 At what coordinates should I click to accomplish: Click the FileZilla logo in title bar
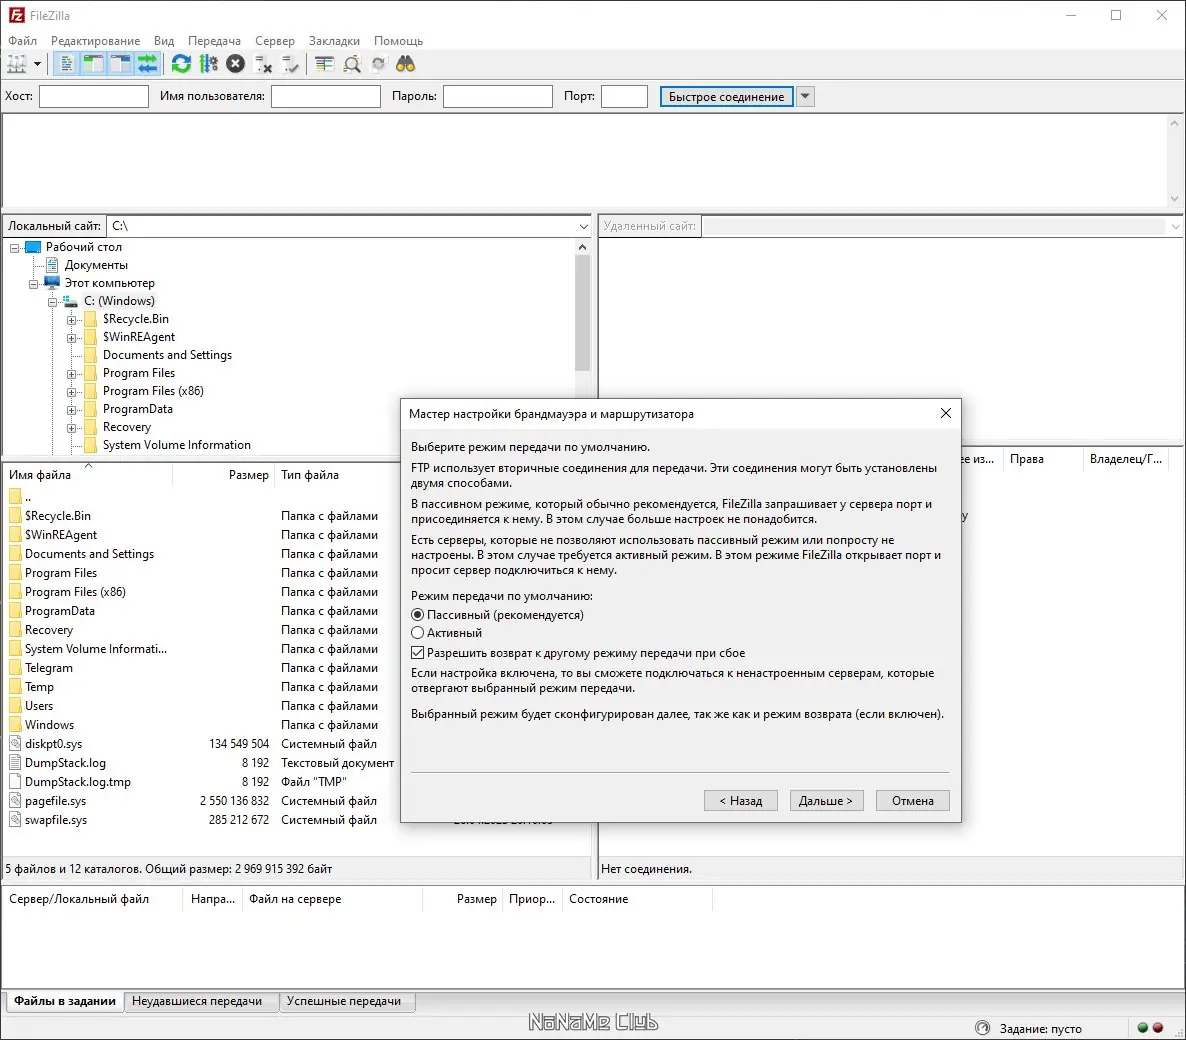17,15
